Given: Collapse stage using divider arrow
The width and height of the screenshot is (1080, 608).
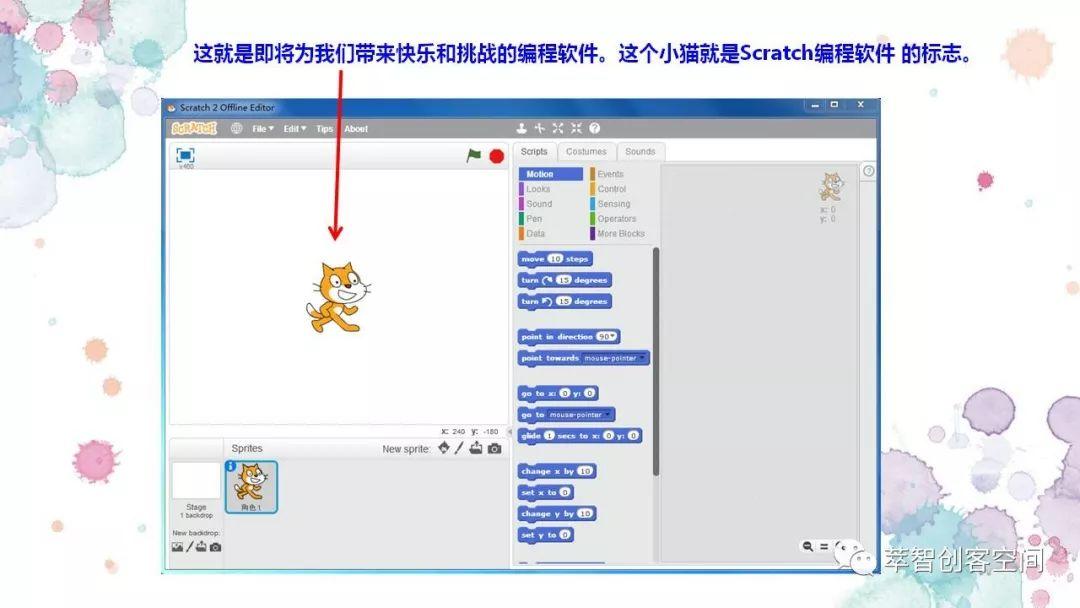Looking at the screenshot, I should [x=510, y=432].
